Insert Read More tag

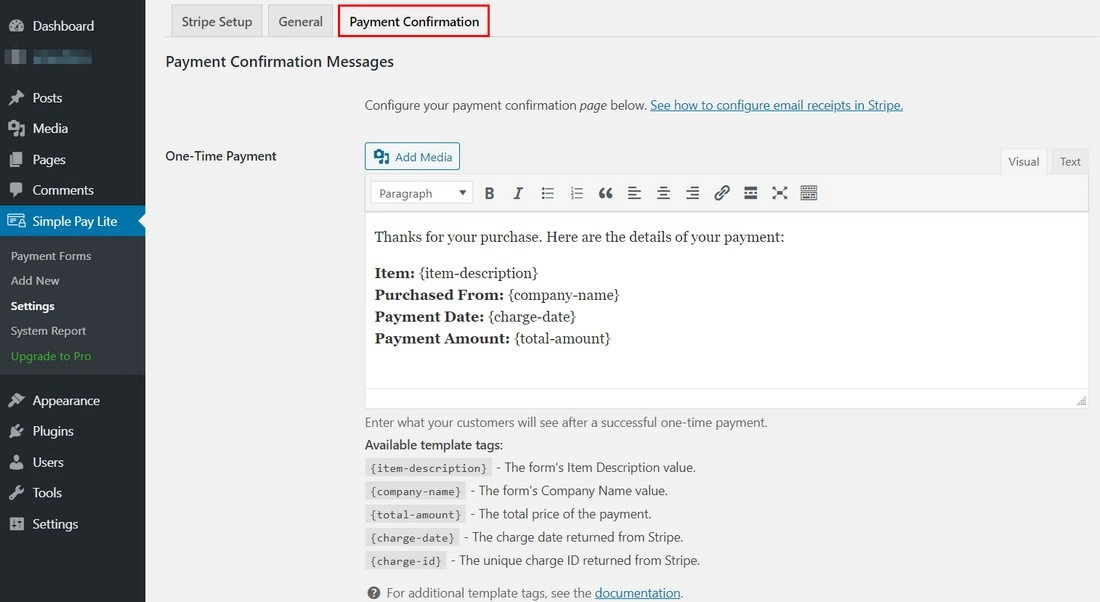point(750,193)
